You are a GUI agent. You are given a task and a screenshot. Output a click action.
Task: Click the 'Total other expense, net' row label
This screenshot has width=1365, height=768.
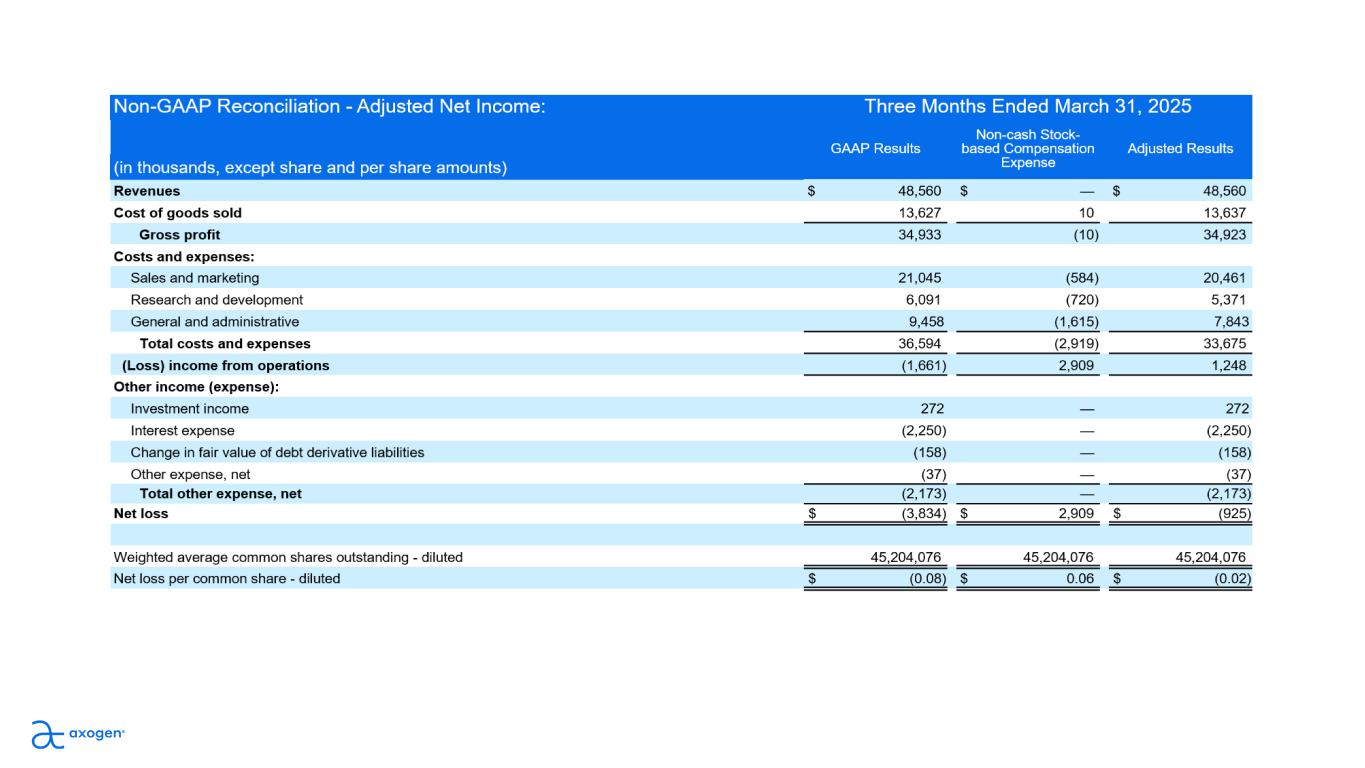[x=220, y=494]
